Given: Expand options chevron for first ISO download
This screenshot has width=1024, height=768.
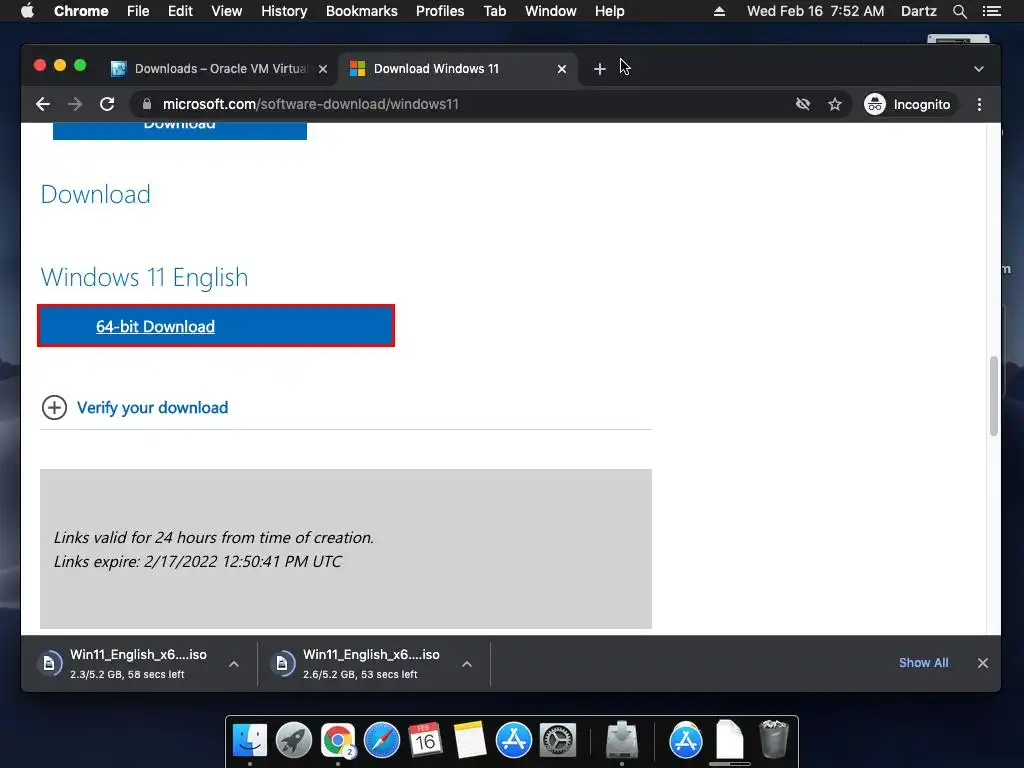Looking at the screenshot, I should click(x=234, y=664).
